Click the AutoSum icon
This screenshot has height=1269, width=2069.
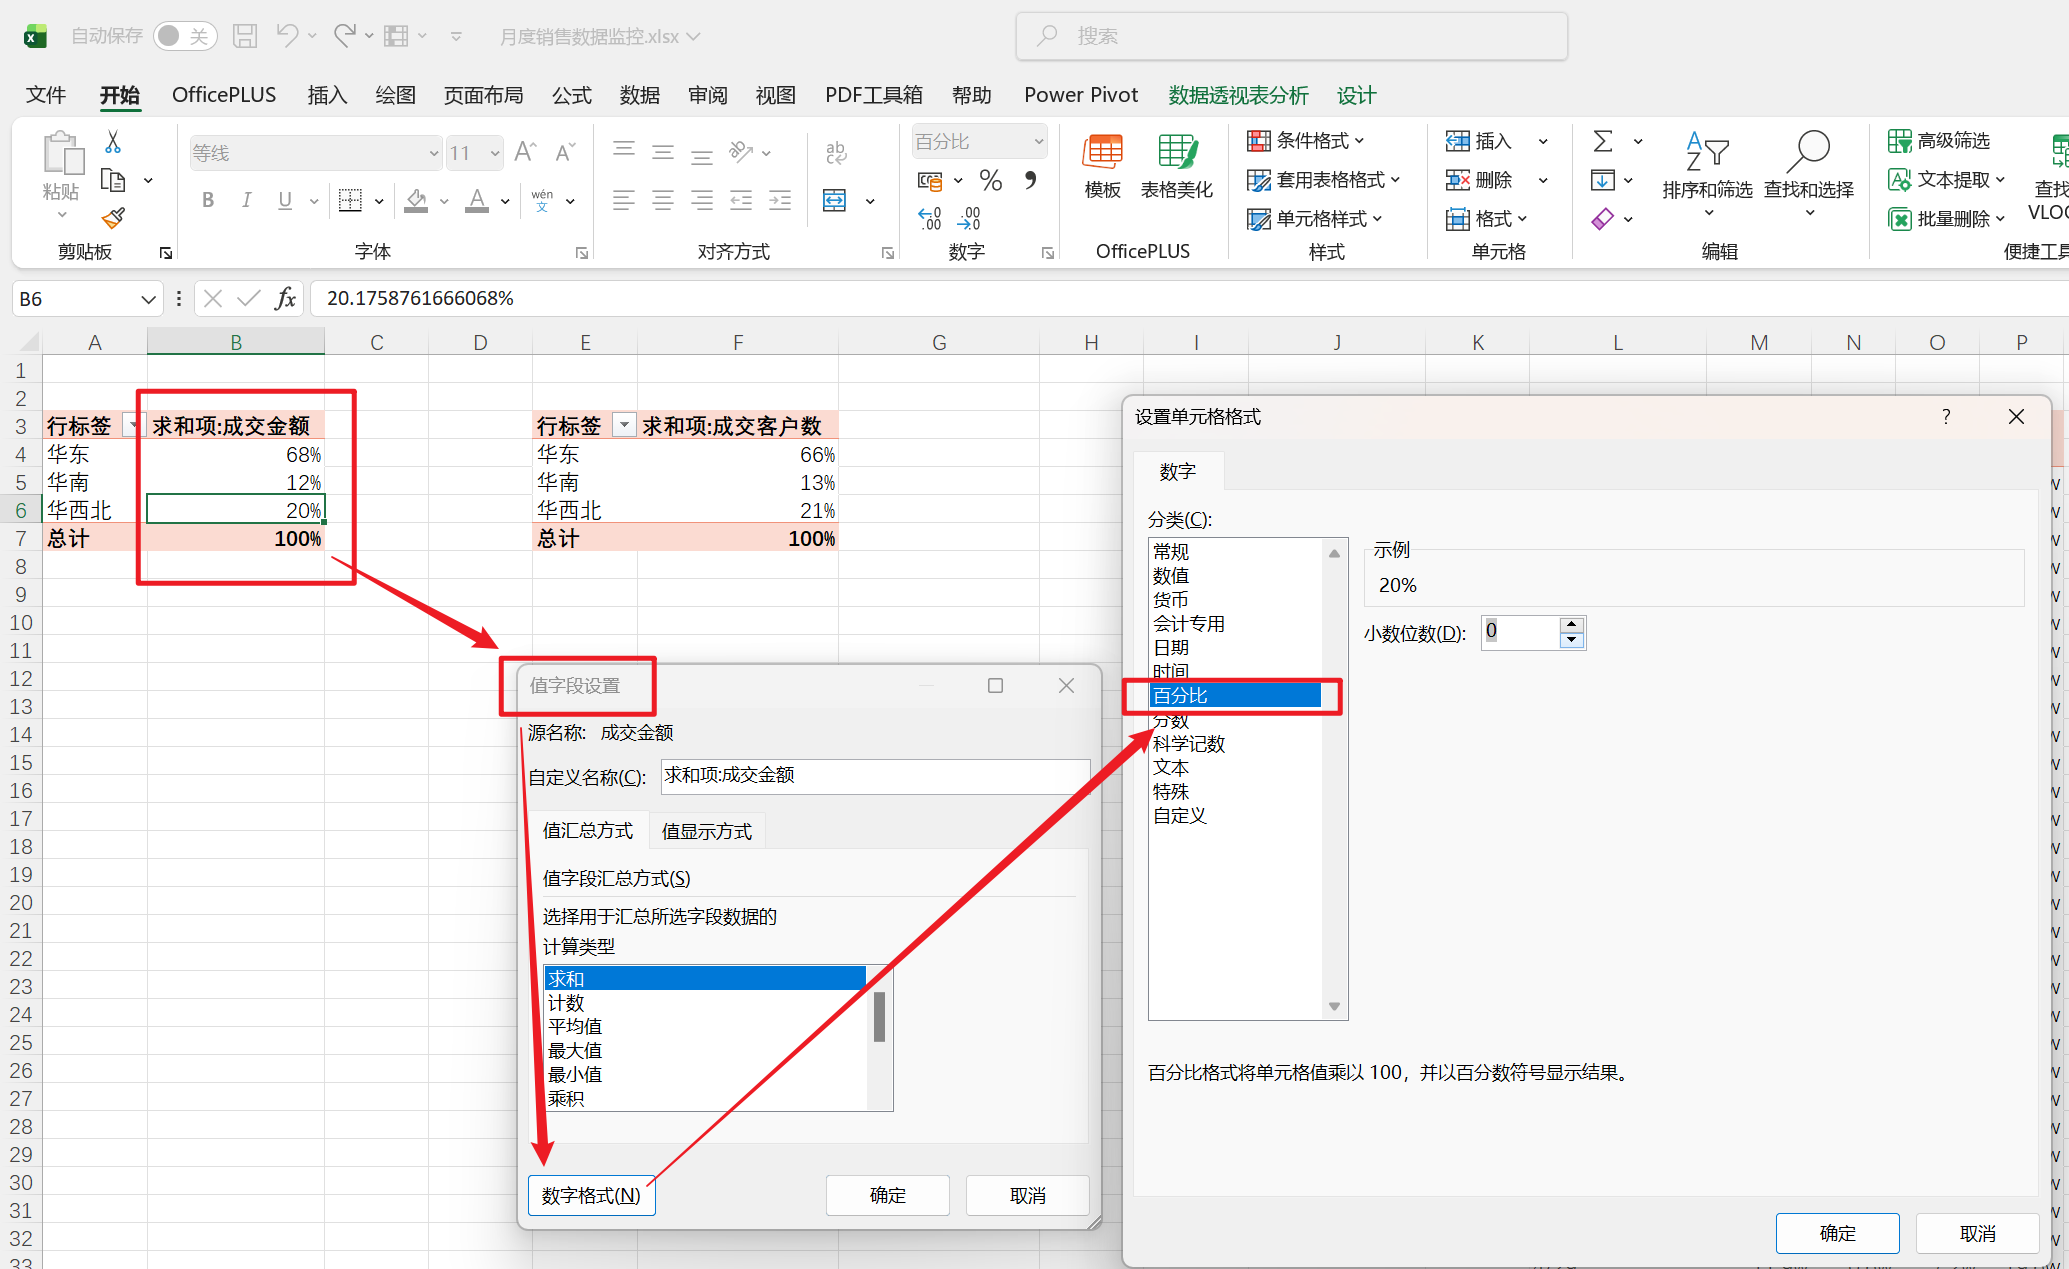[1602, 140]
